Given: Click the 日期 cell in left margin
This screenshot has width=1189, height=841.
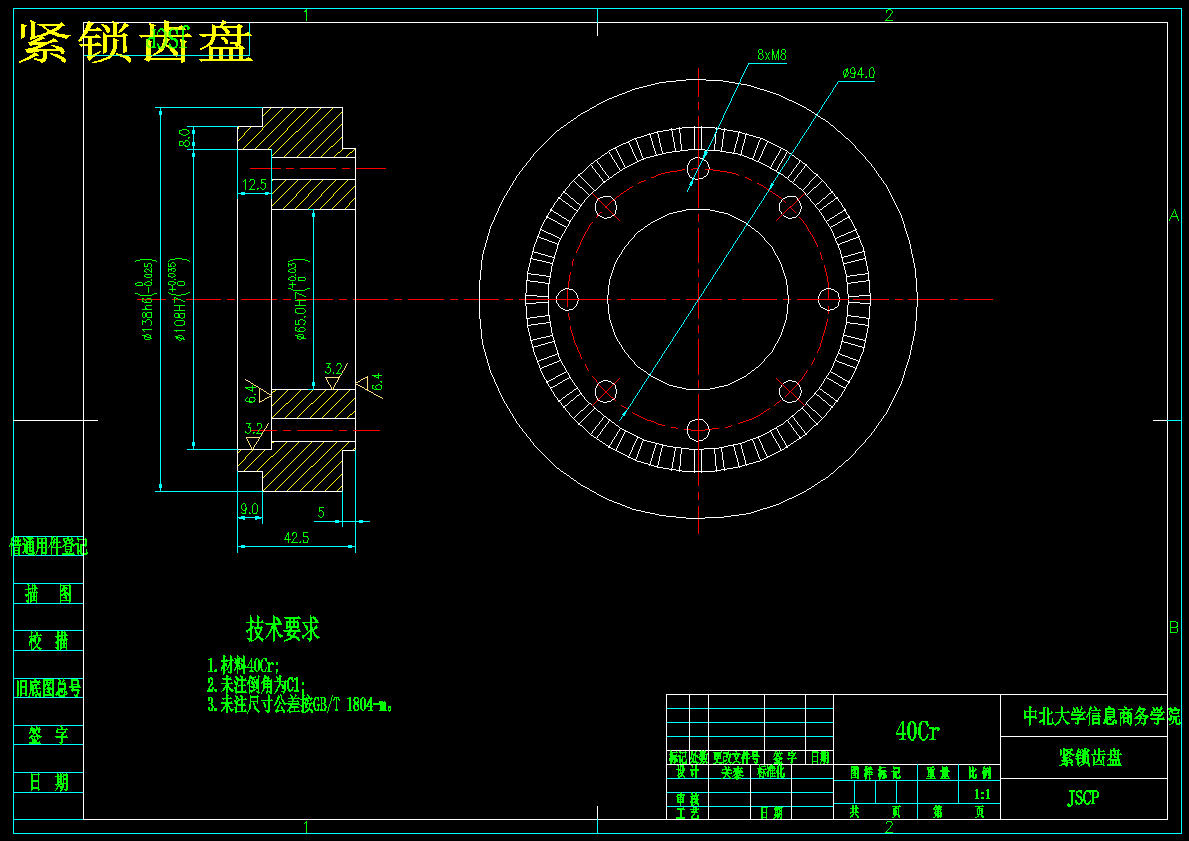Looking at the screenshot, I should pos(49,782).
